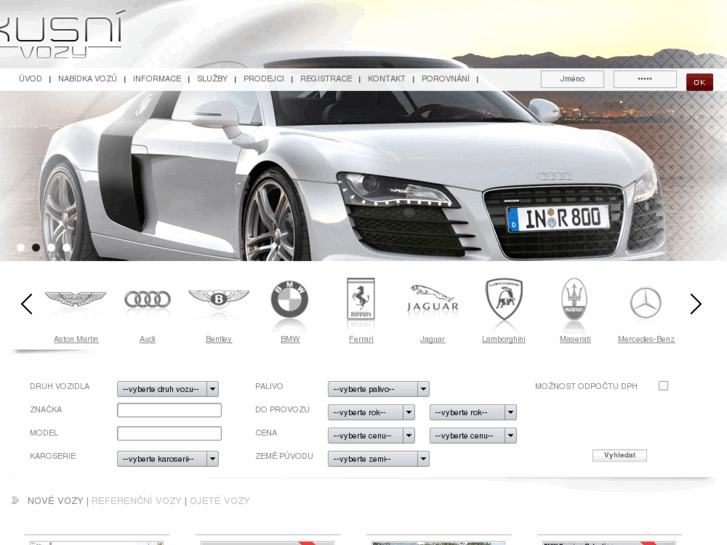Image resolution: width=727 pixels, height=545 pixels.
Task: Follow the Mercedes-Benz text link
Action: [646, 339]
